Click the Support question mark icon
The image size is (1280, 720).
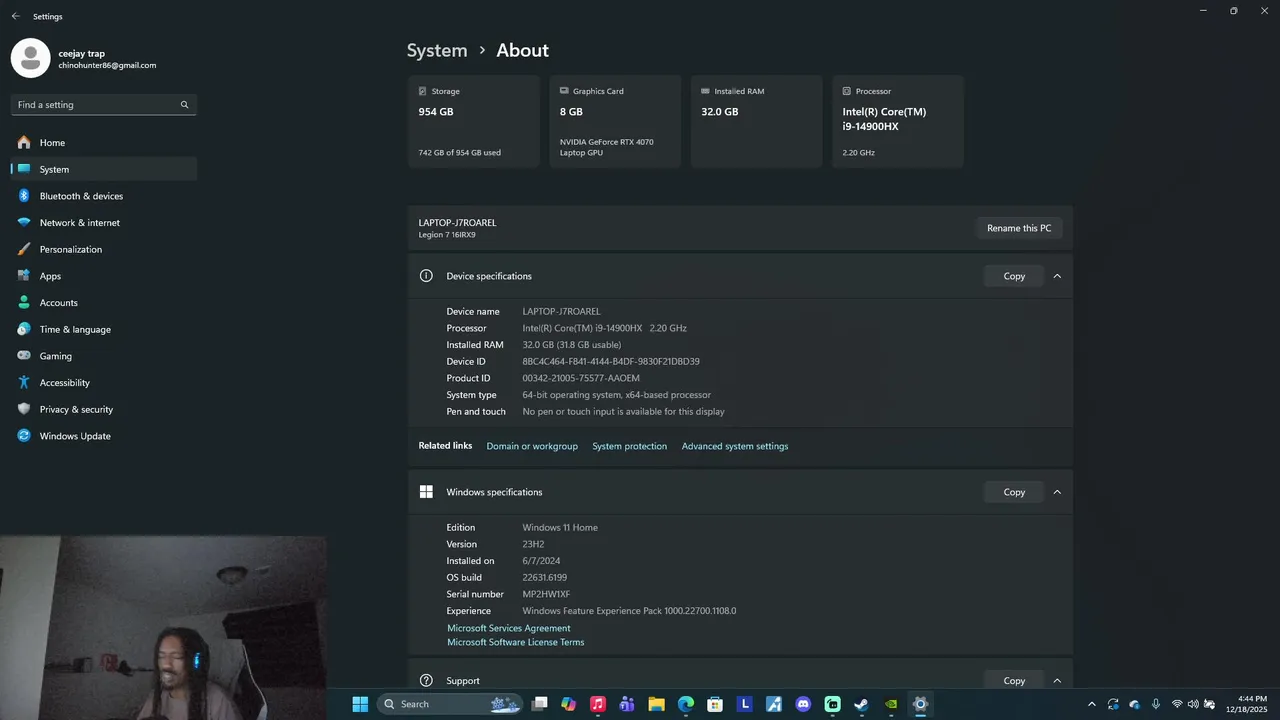tap(426, 681)
